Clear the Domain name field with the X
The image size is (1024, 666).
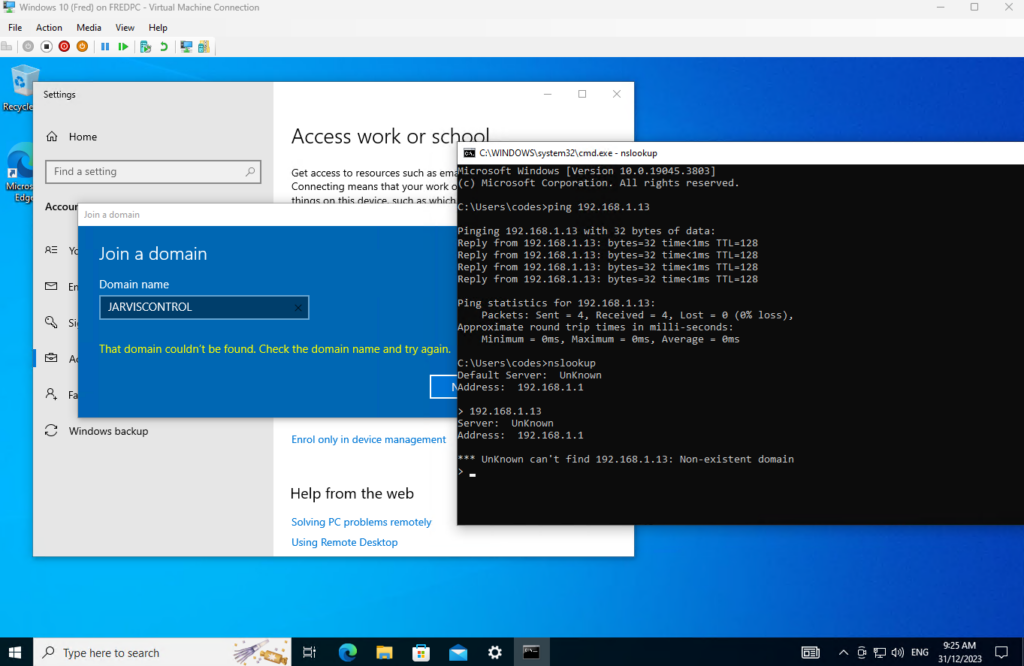coord(298,308)
